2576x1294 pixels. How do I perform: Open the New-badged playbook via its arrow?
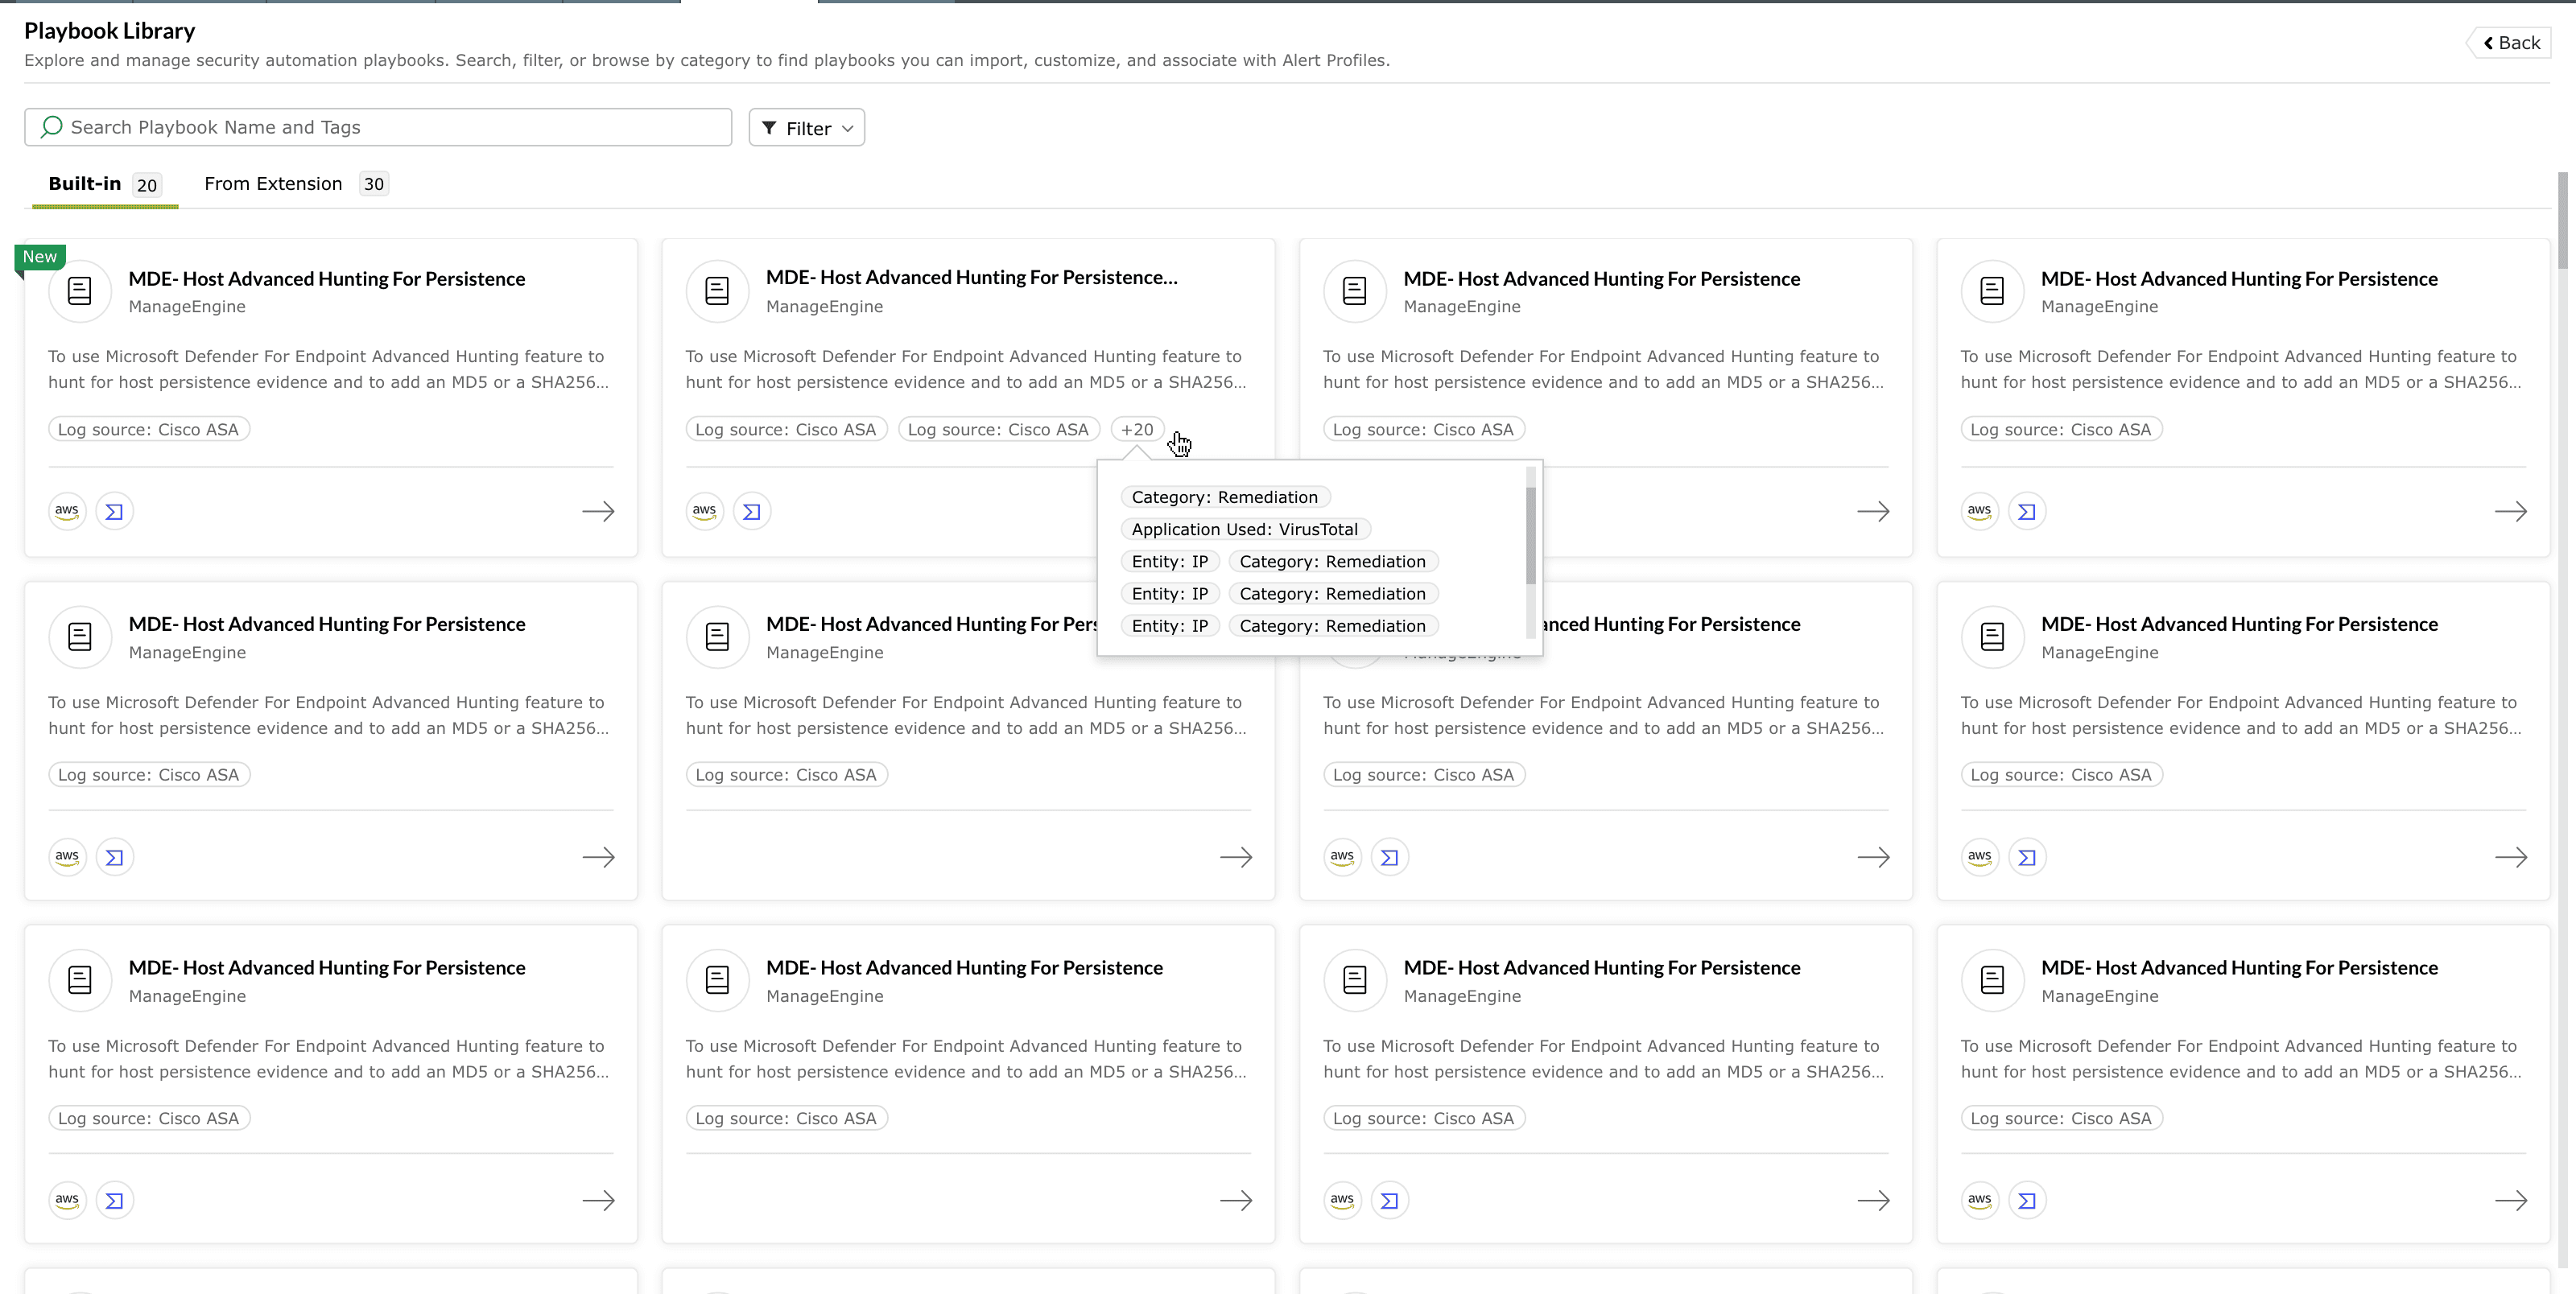click(598, 511)
